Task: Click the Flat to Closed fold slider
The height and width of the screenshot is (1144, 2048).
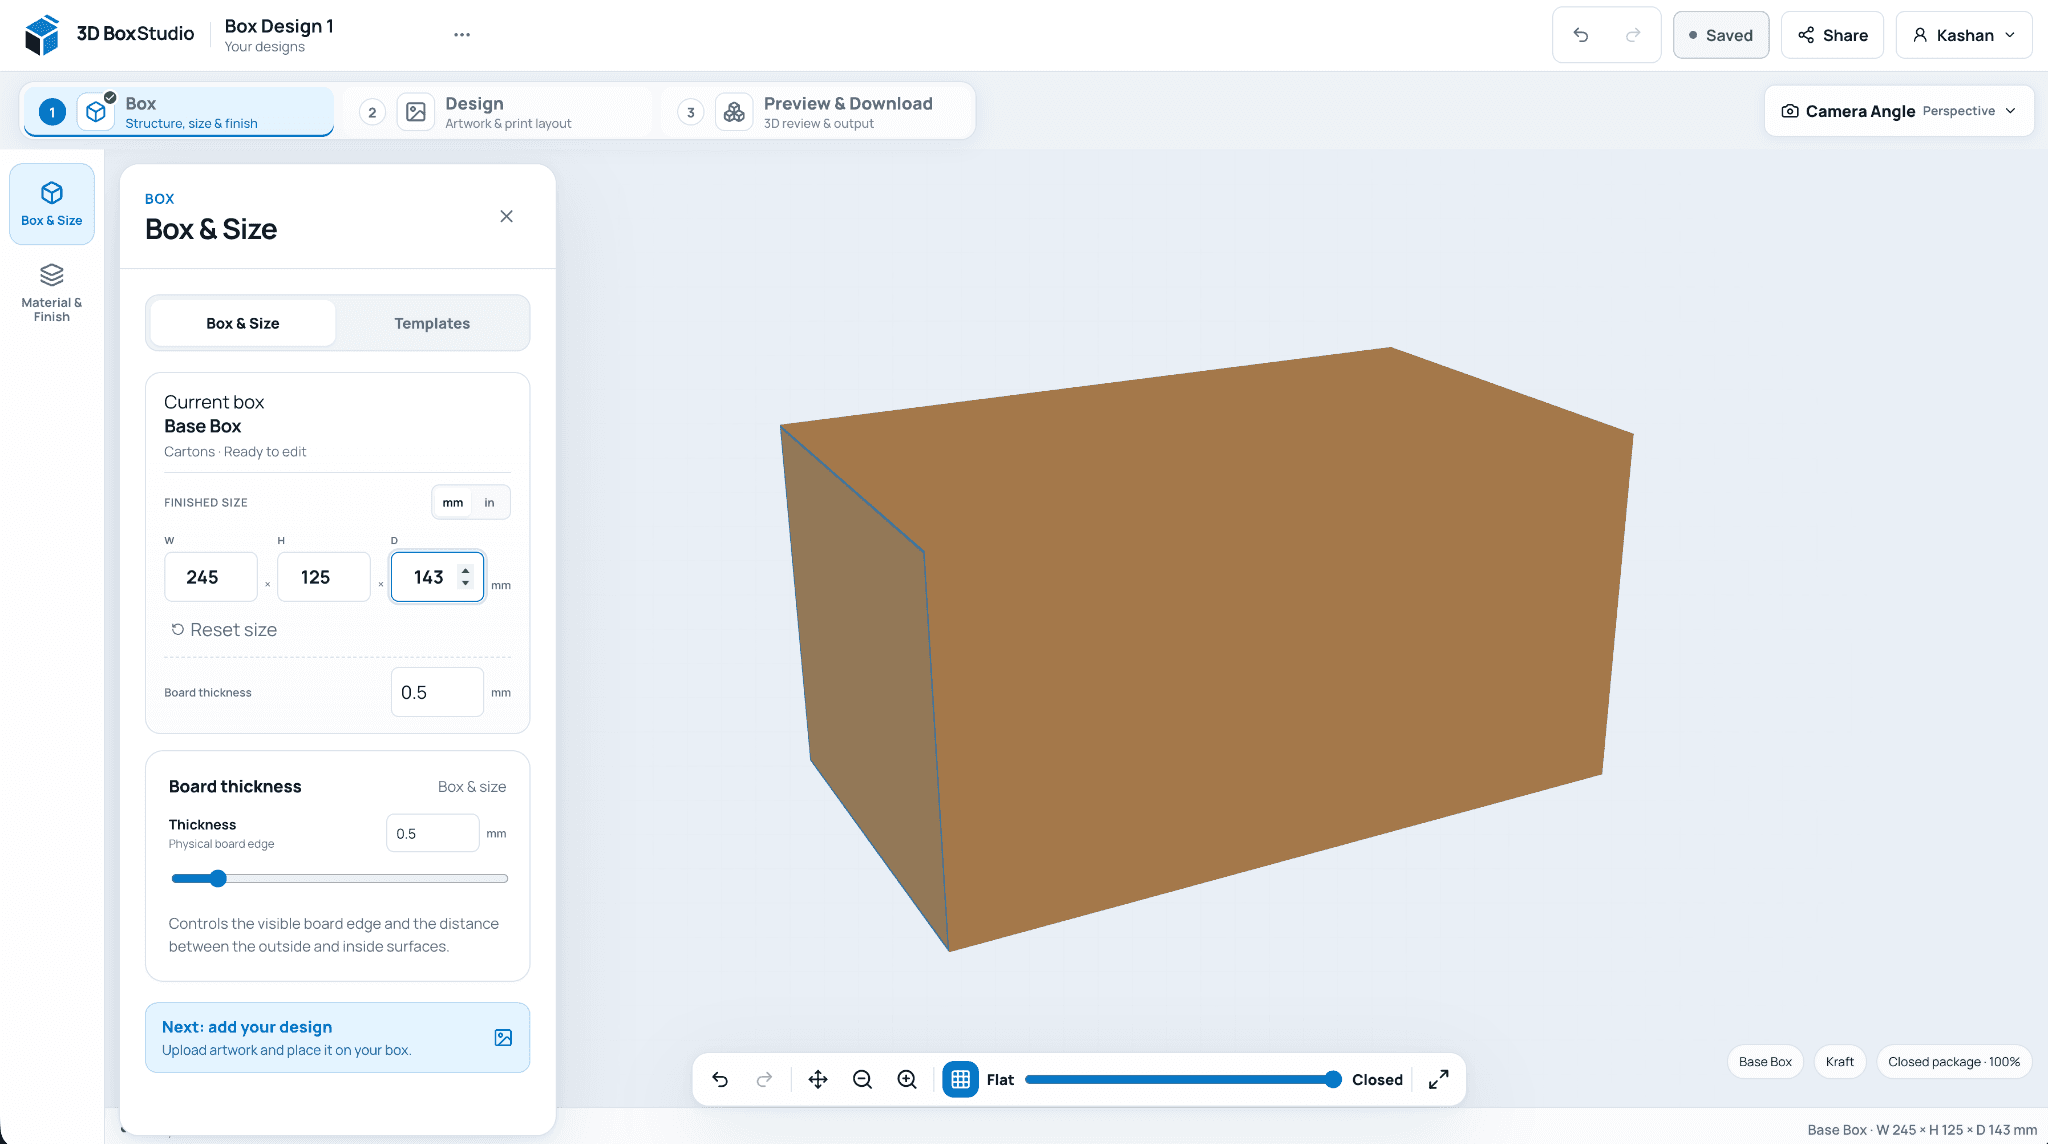Action: (x=1183, y=1079)
